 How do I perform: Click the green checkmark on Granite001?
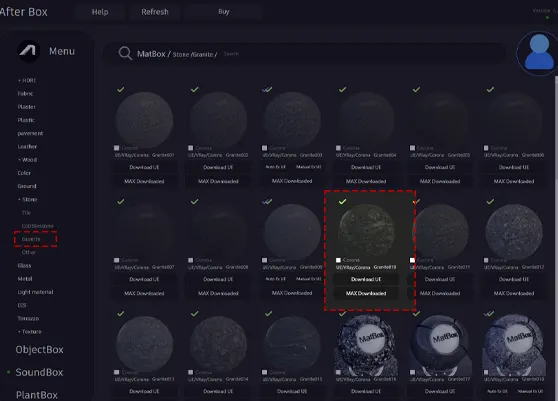click(x=121, y=89)
